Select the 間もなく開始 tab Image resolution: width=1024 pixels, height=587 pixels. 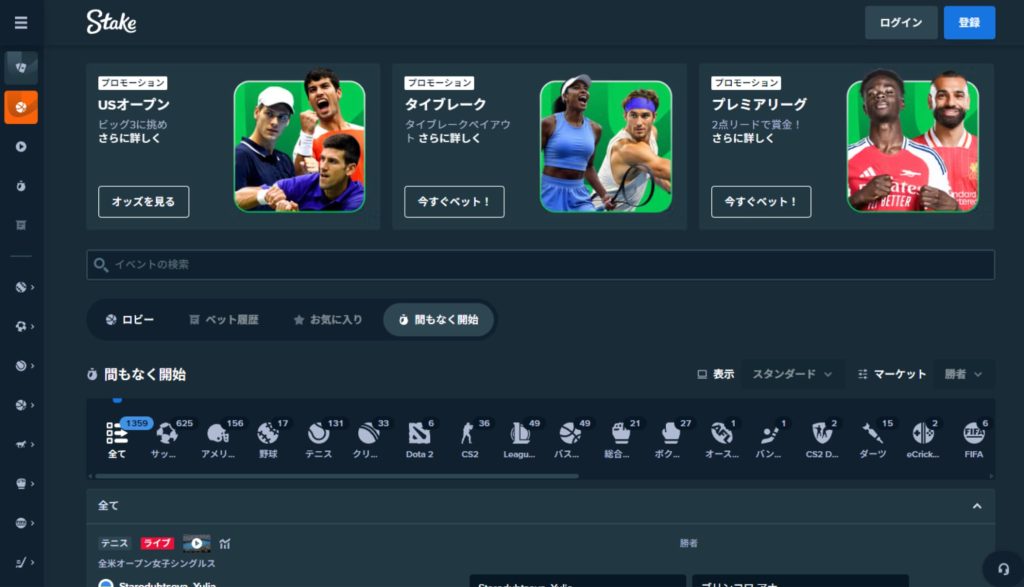[438, 319]
